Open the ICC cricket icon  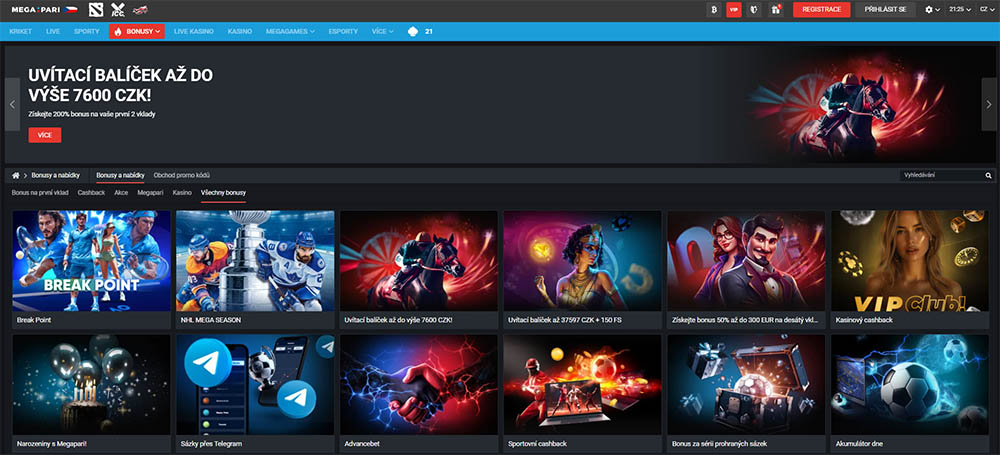point(118,10)
